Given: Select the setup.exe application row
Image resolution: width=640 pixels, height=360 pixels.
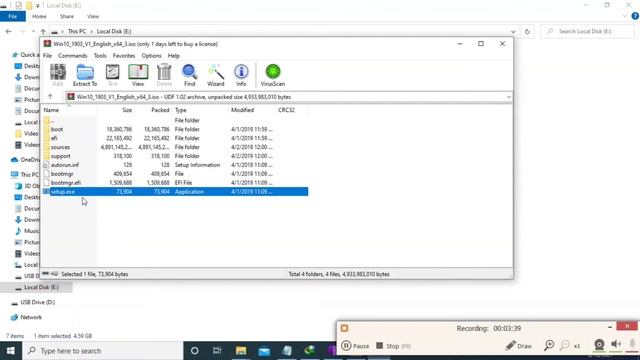Looking at the screenshot, I should [175, 192].
